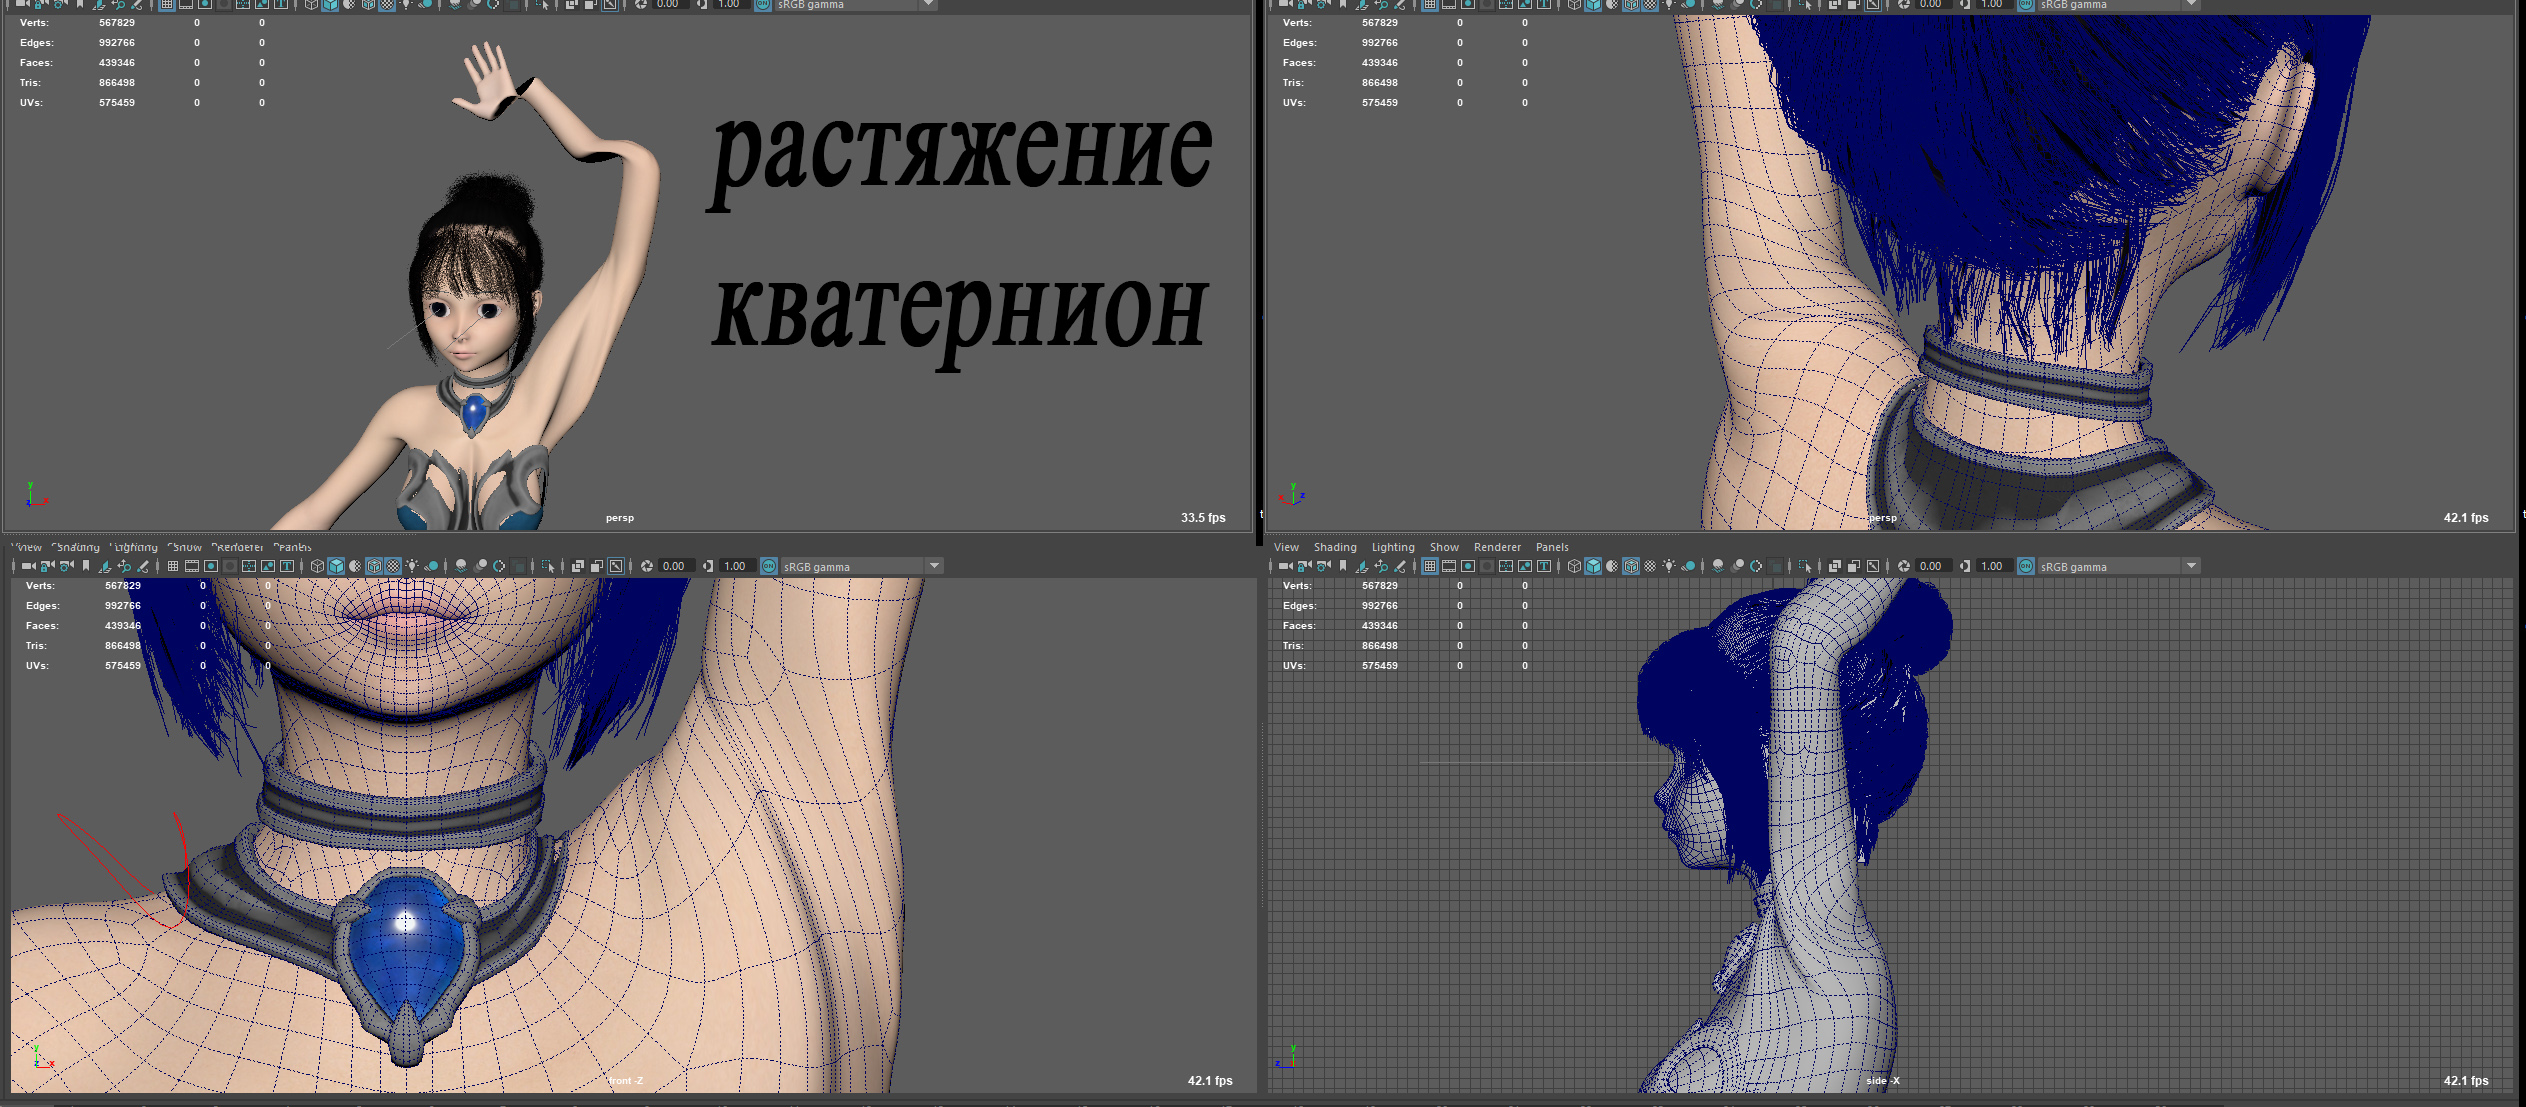Toggle grid icon in bottom-right side panel
Viewport: 2526px width, 1107px height.
(x=1430, y=566)
